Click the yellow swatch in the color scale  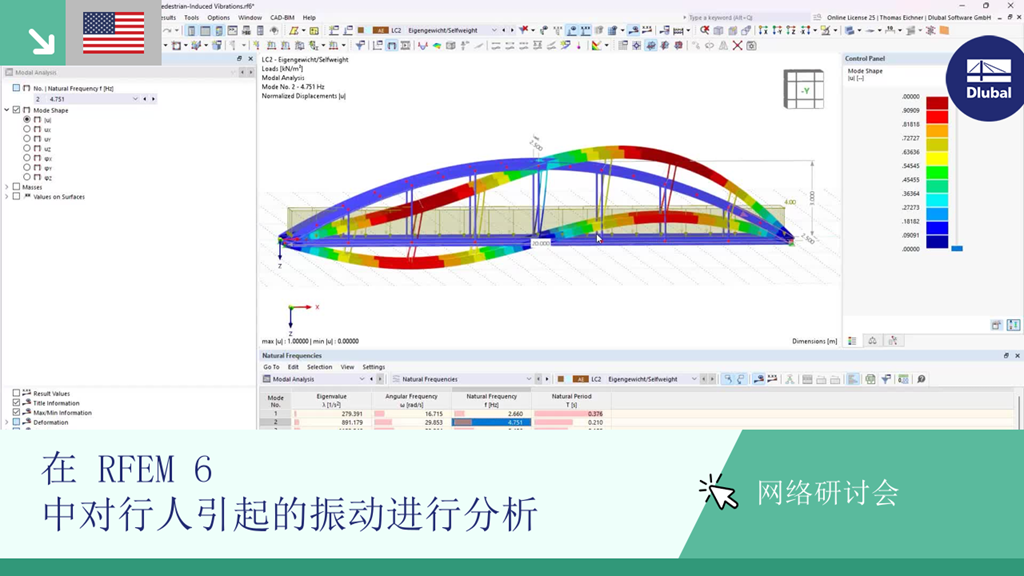coord(937,159)
